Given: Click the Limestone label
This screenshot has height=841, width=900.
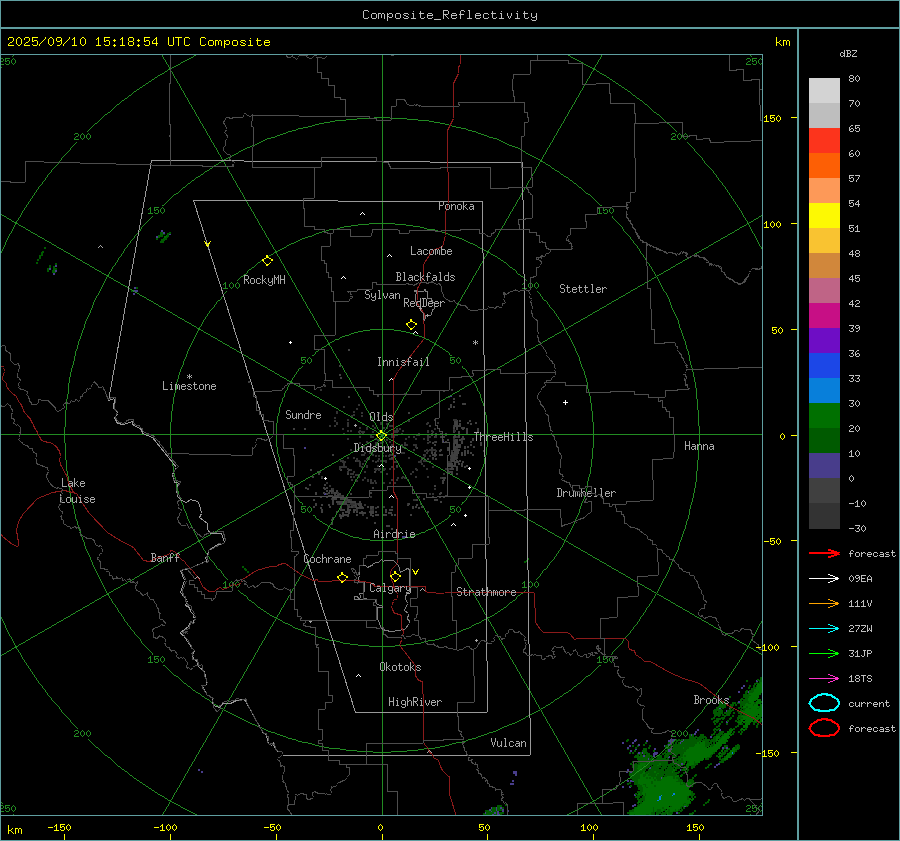Looking at the screenshot, I should [189, 386].
